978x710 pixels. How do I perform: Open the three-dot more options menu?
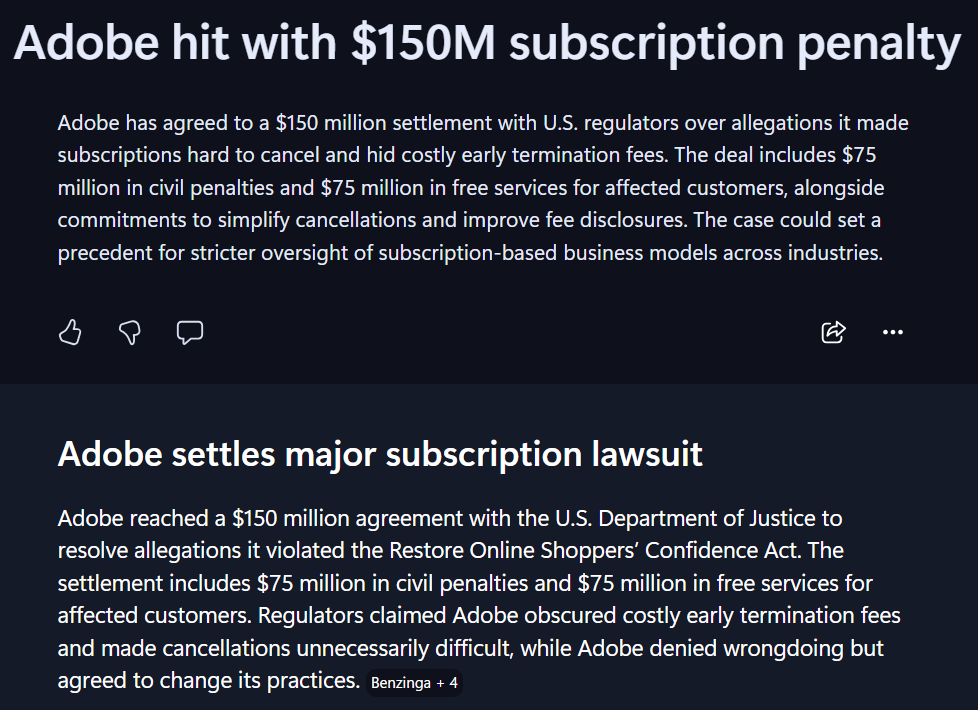893,332
